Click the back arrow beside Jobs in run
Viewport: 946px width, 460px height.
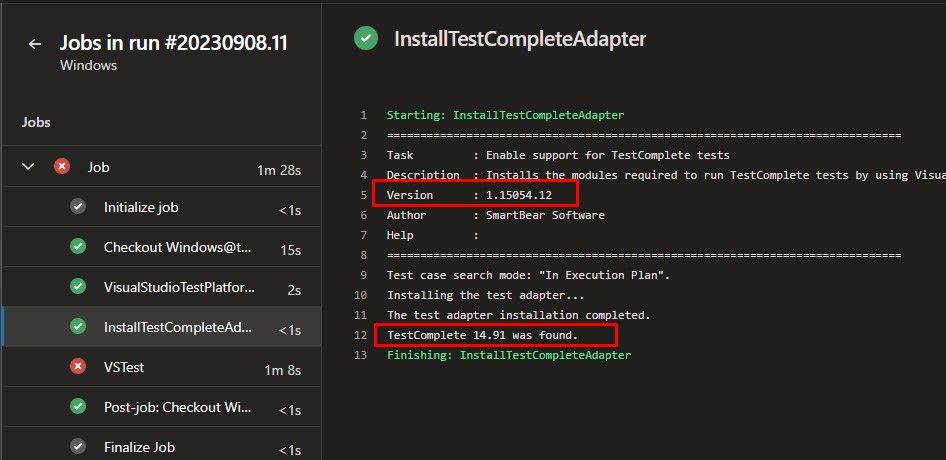point(35,44)
